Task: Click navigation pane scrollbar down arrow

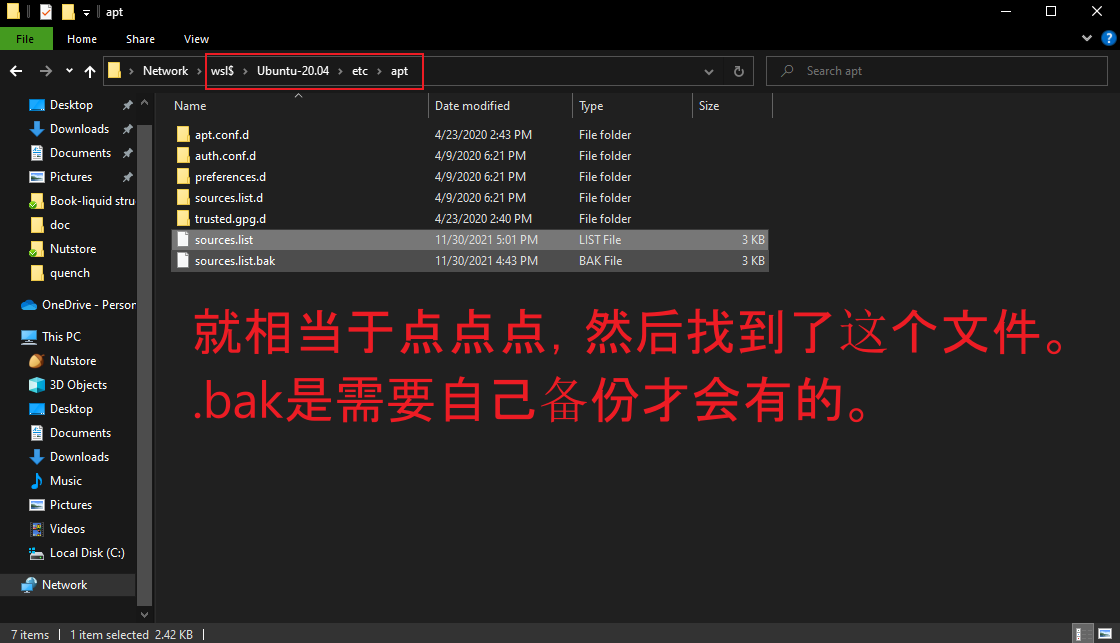Action: [x=144, y=614]
